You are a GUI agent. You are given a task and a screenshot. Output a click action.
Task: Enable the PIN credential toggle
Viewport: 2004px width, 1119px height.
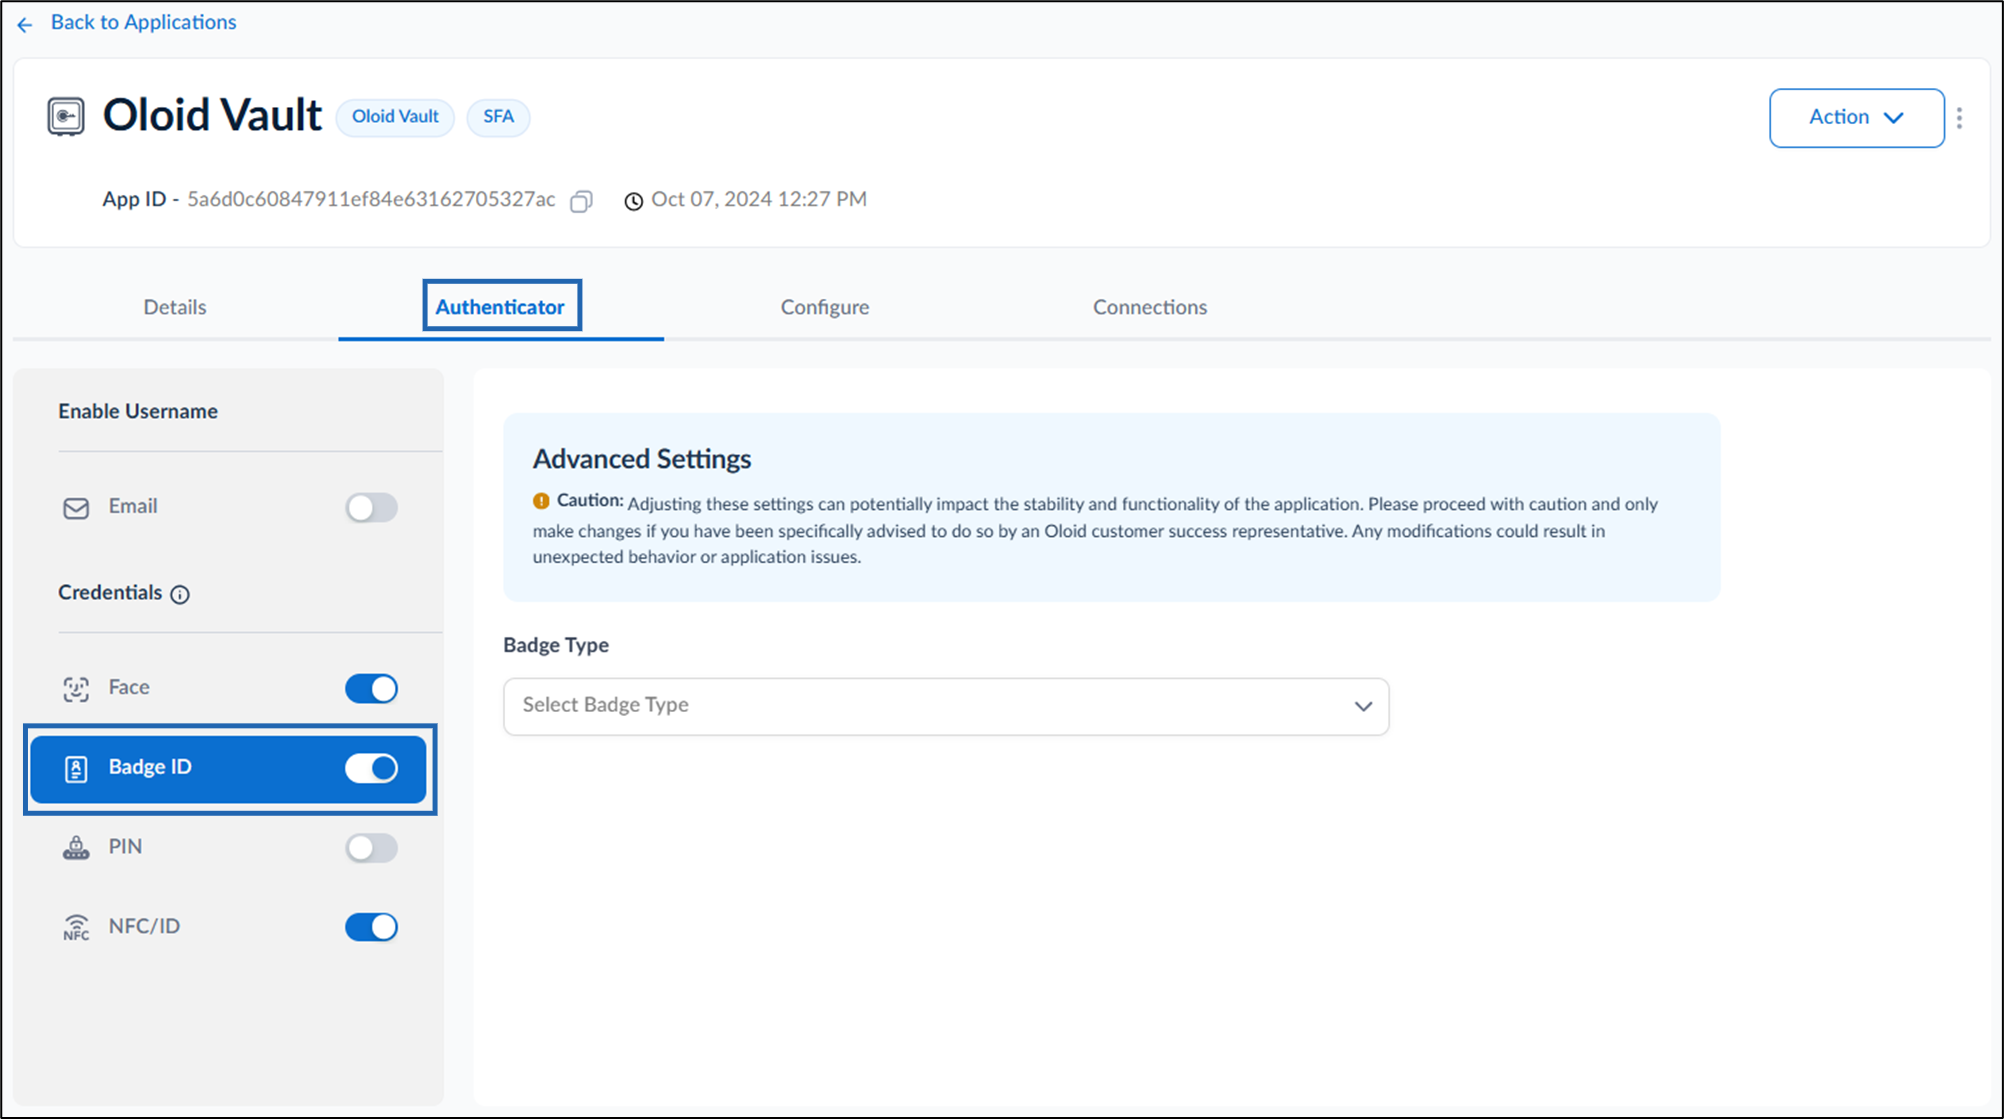(372, 848)
